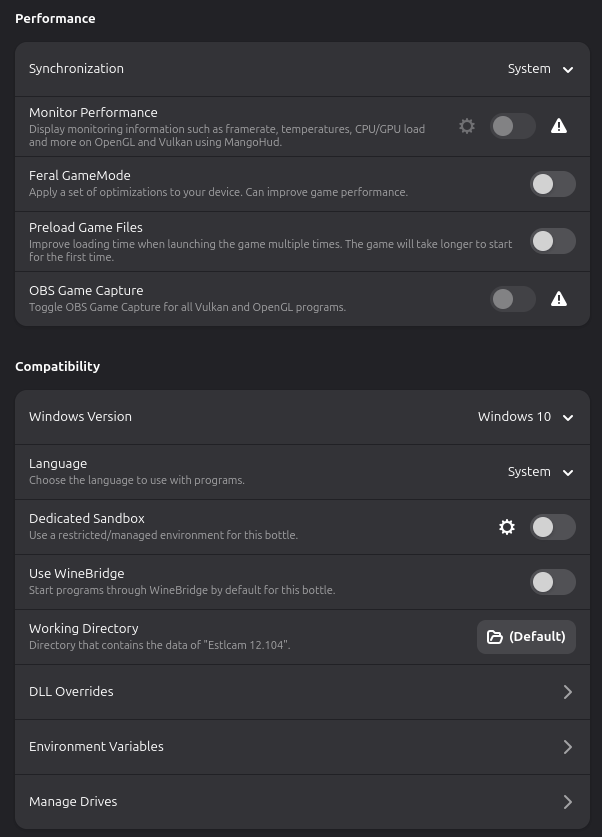Click folder icon in Working Directory button
The width and height of the screenshot is (602, 837).
click(494, 637)
